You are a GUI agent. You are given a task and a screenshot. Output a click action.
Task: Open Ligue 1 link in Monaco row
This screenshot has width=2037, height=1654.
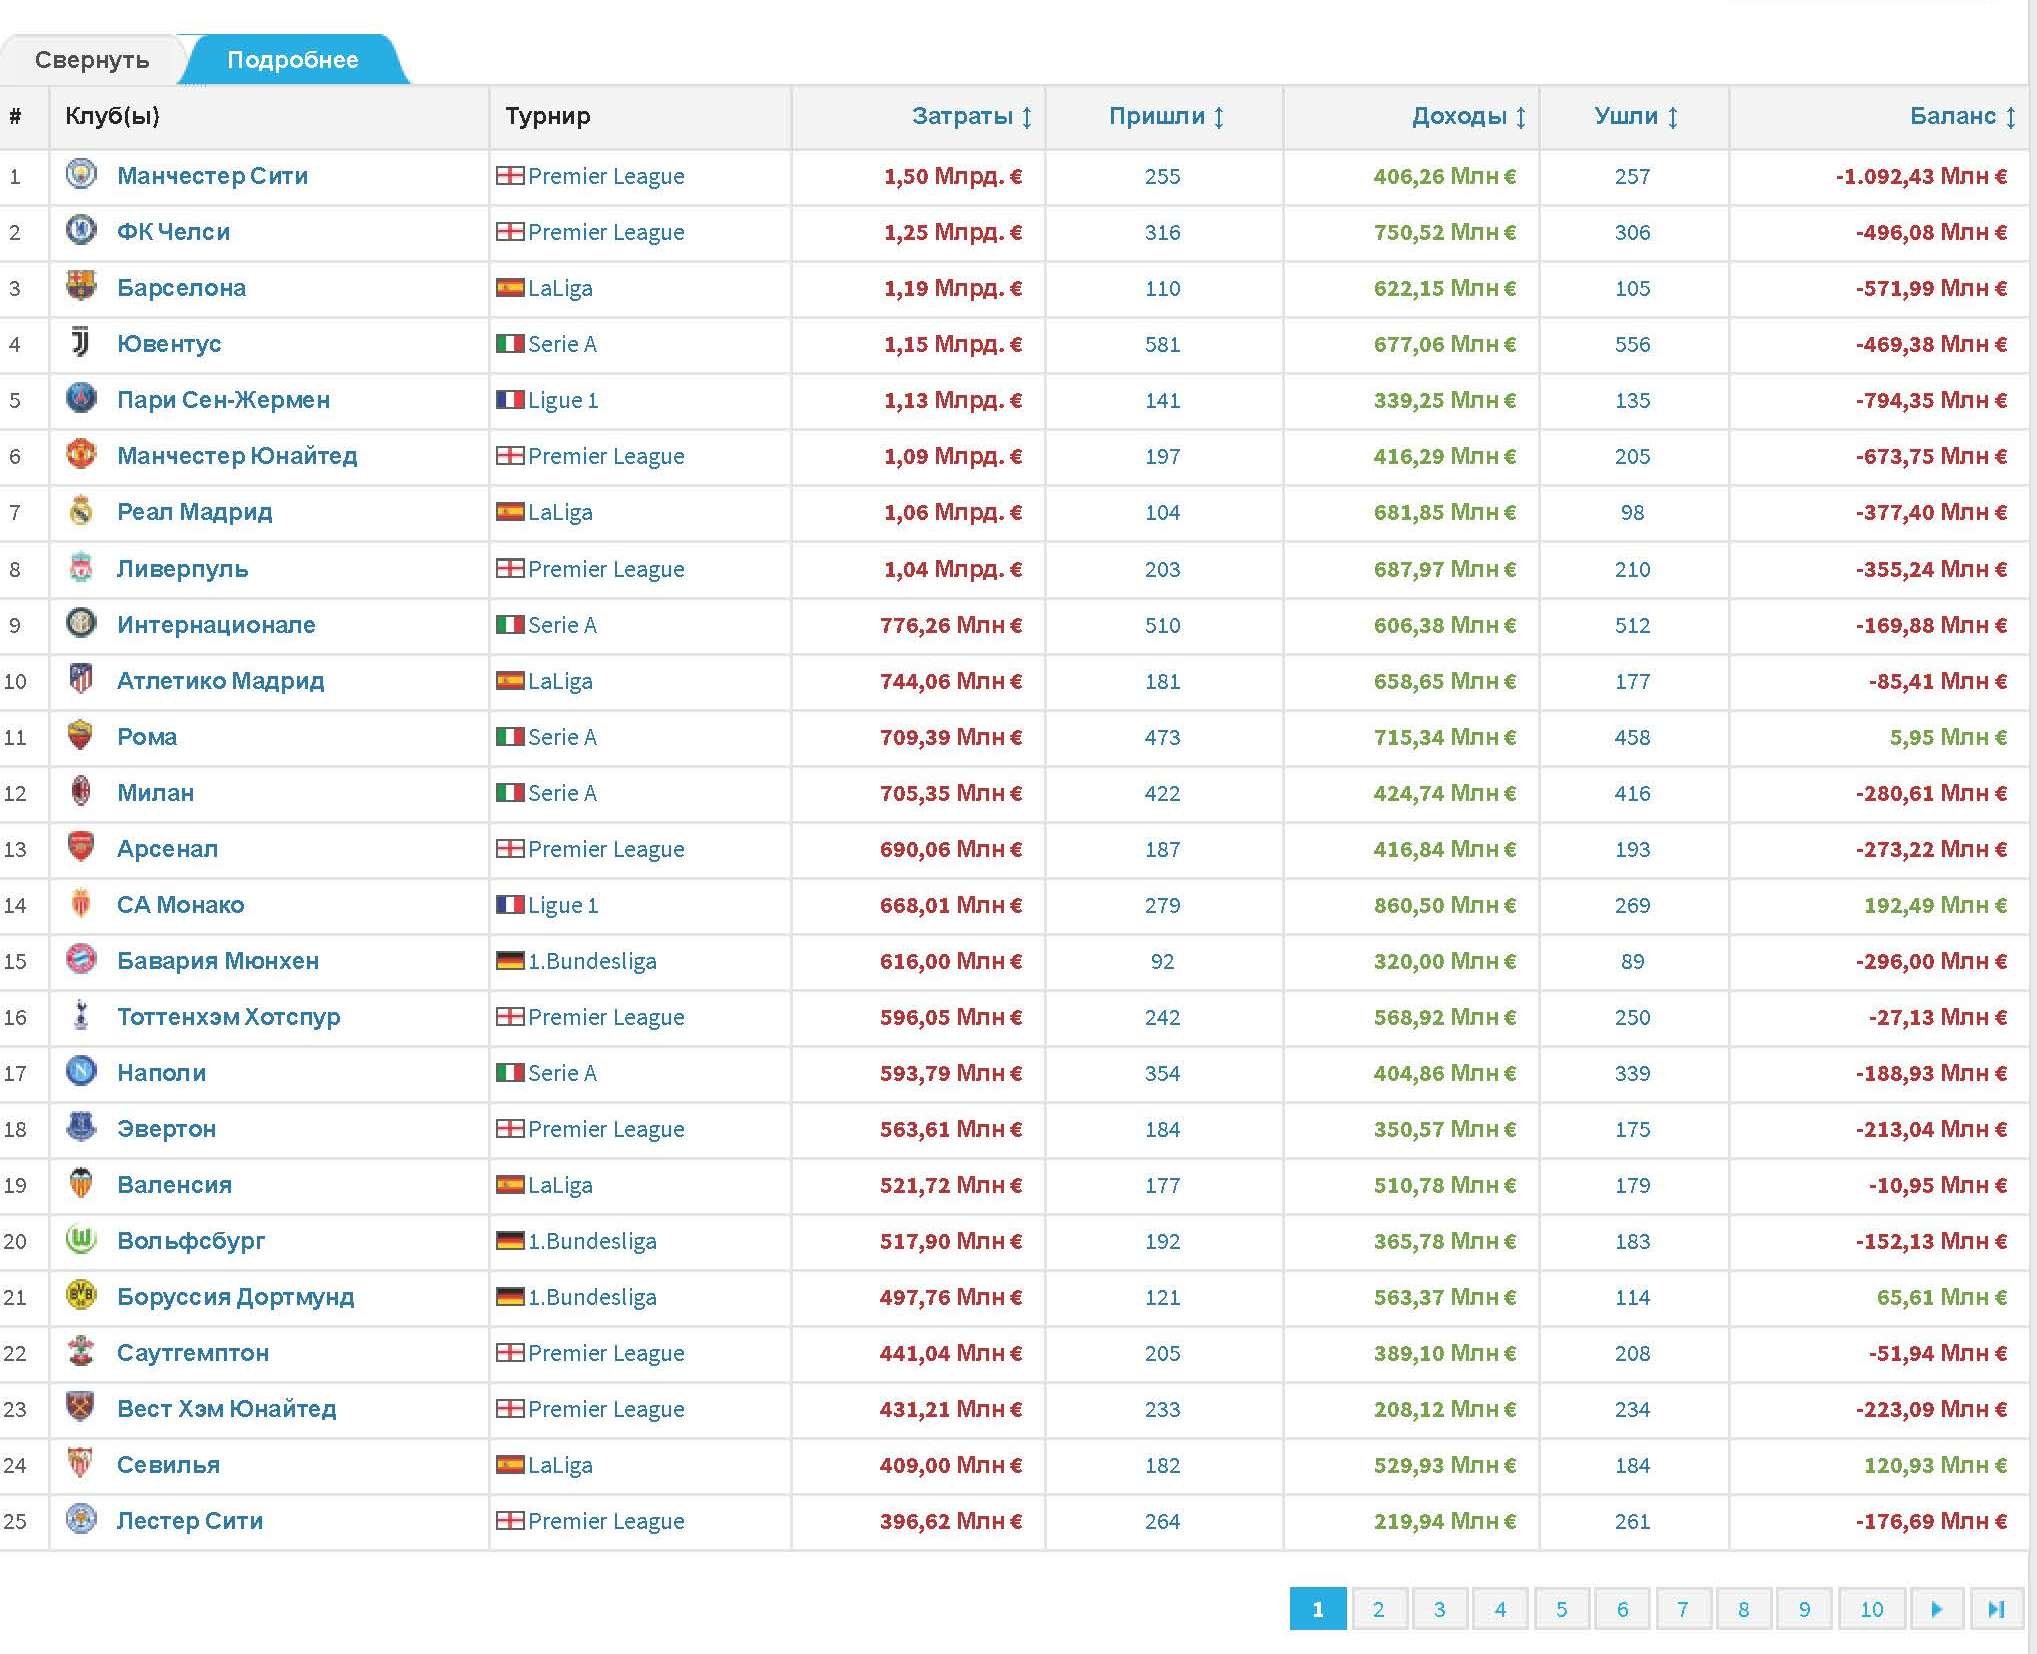click(563, 905)
